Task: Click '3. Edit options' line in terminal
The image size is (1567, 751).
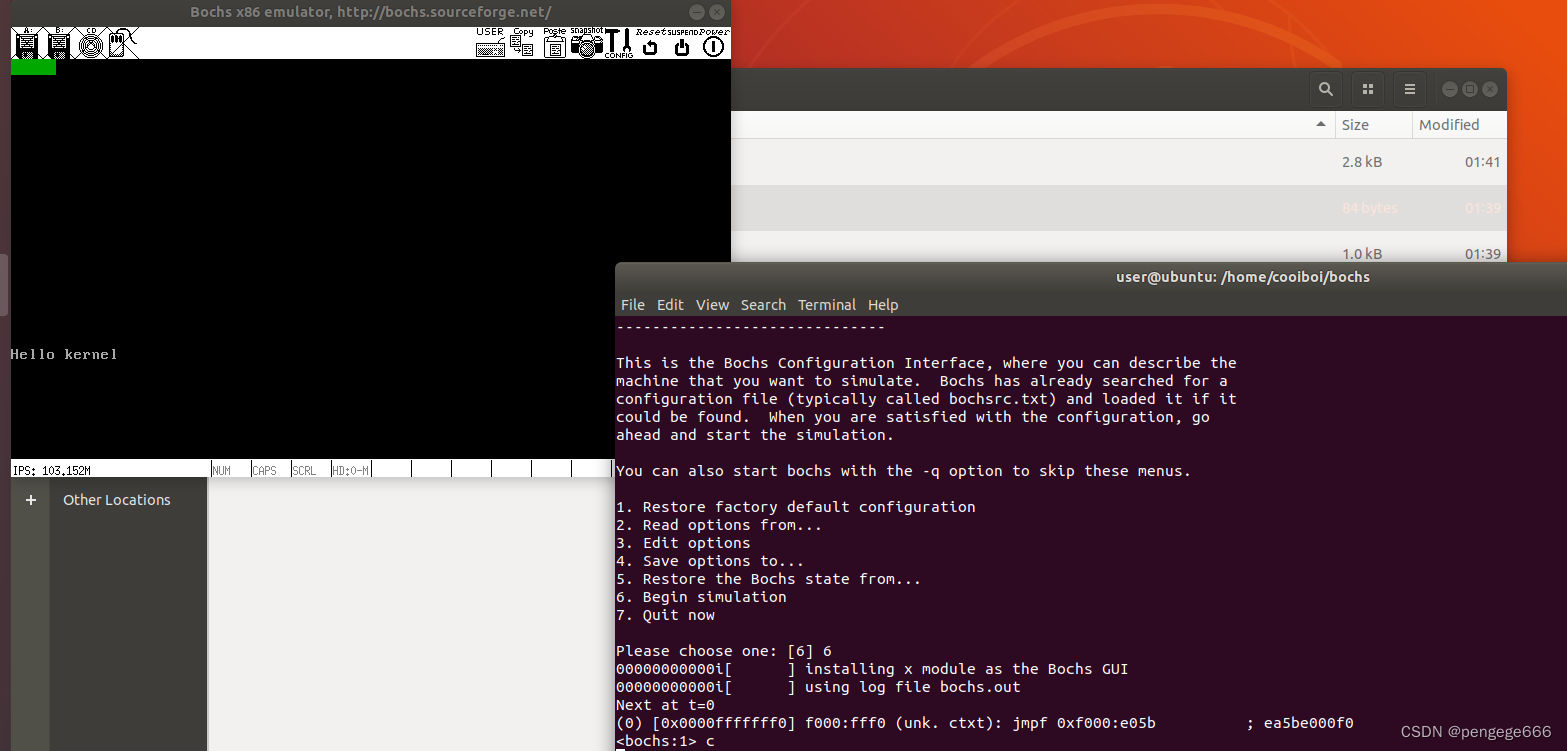Action: click(683, 543)
